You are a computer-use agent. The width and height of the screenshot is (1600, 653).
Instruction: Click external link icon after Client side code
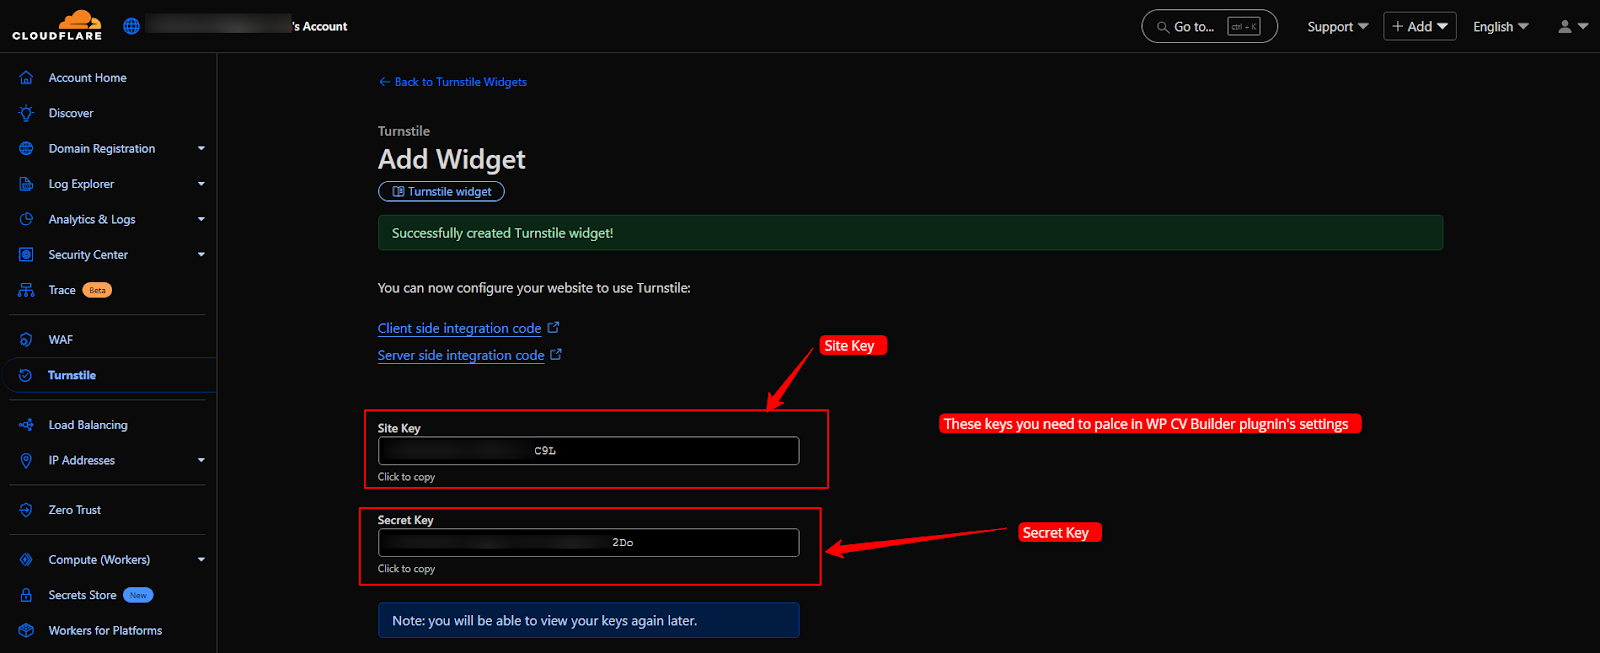(554, 327)
